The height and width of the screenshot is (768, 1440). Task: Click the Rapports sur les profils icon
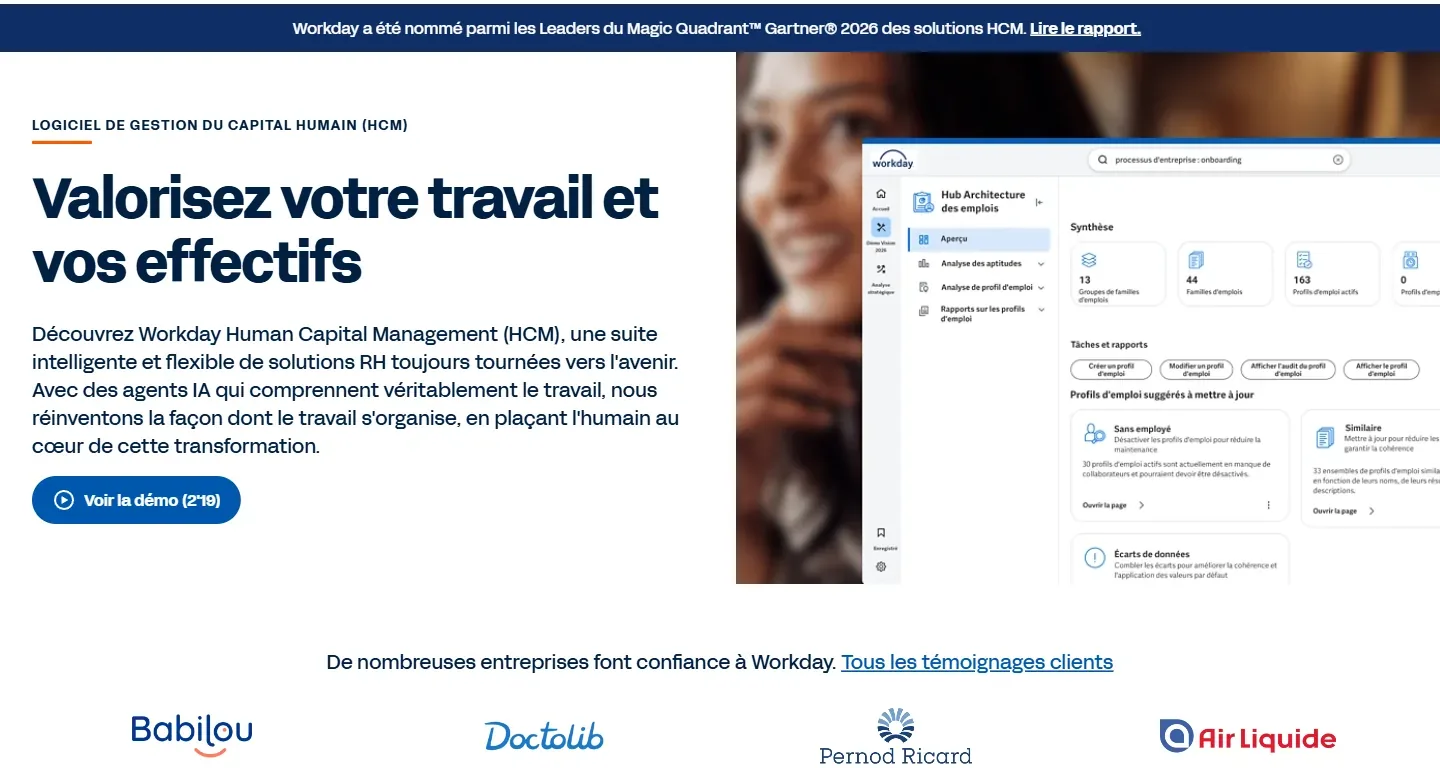coord(924,311)
